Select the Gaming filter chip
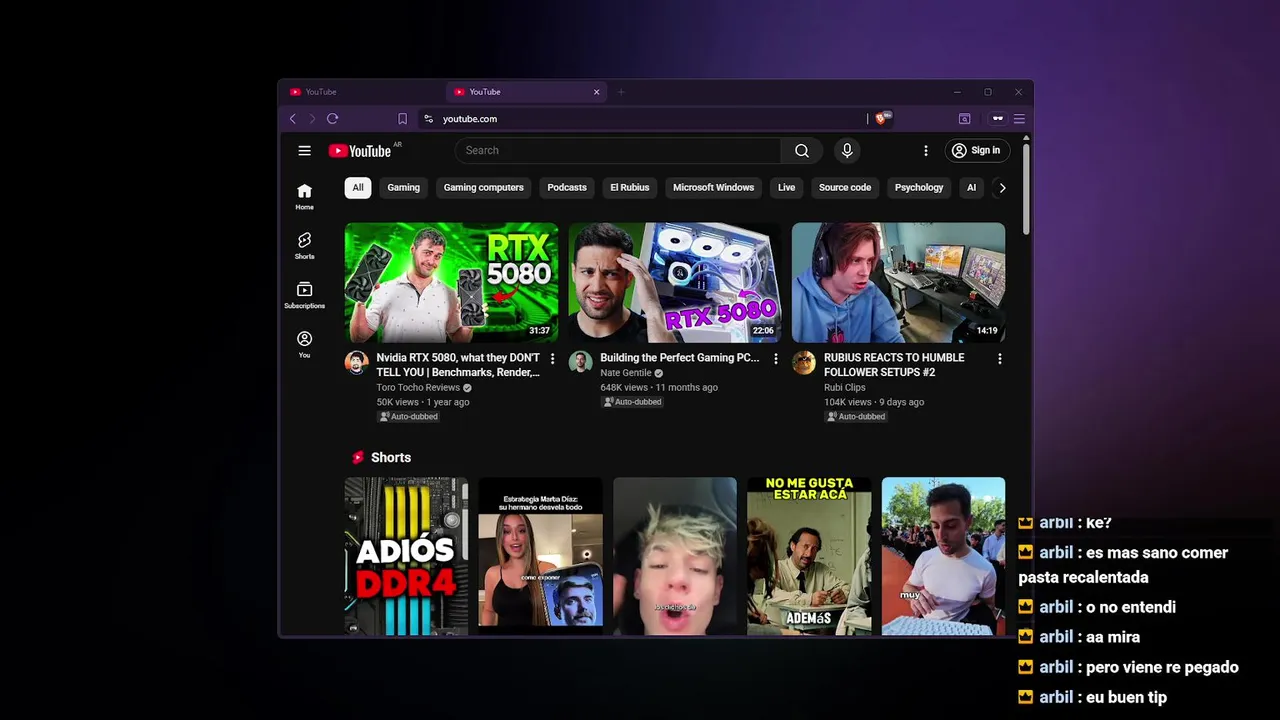Viewport: 1280px width, 720px height. point(404,188)
